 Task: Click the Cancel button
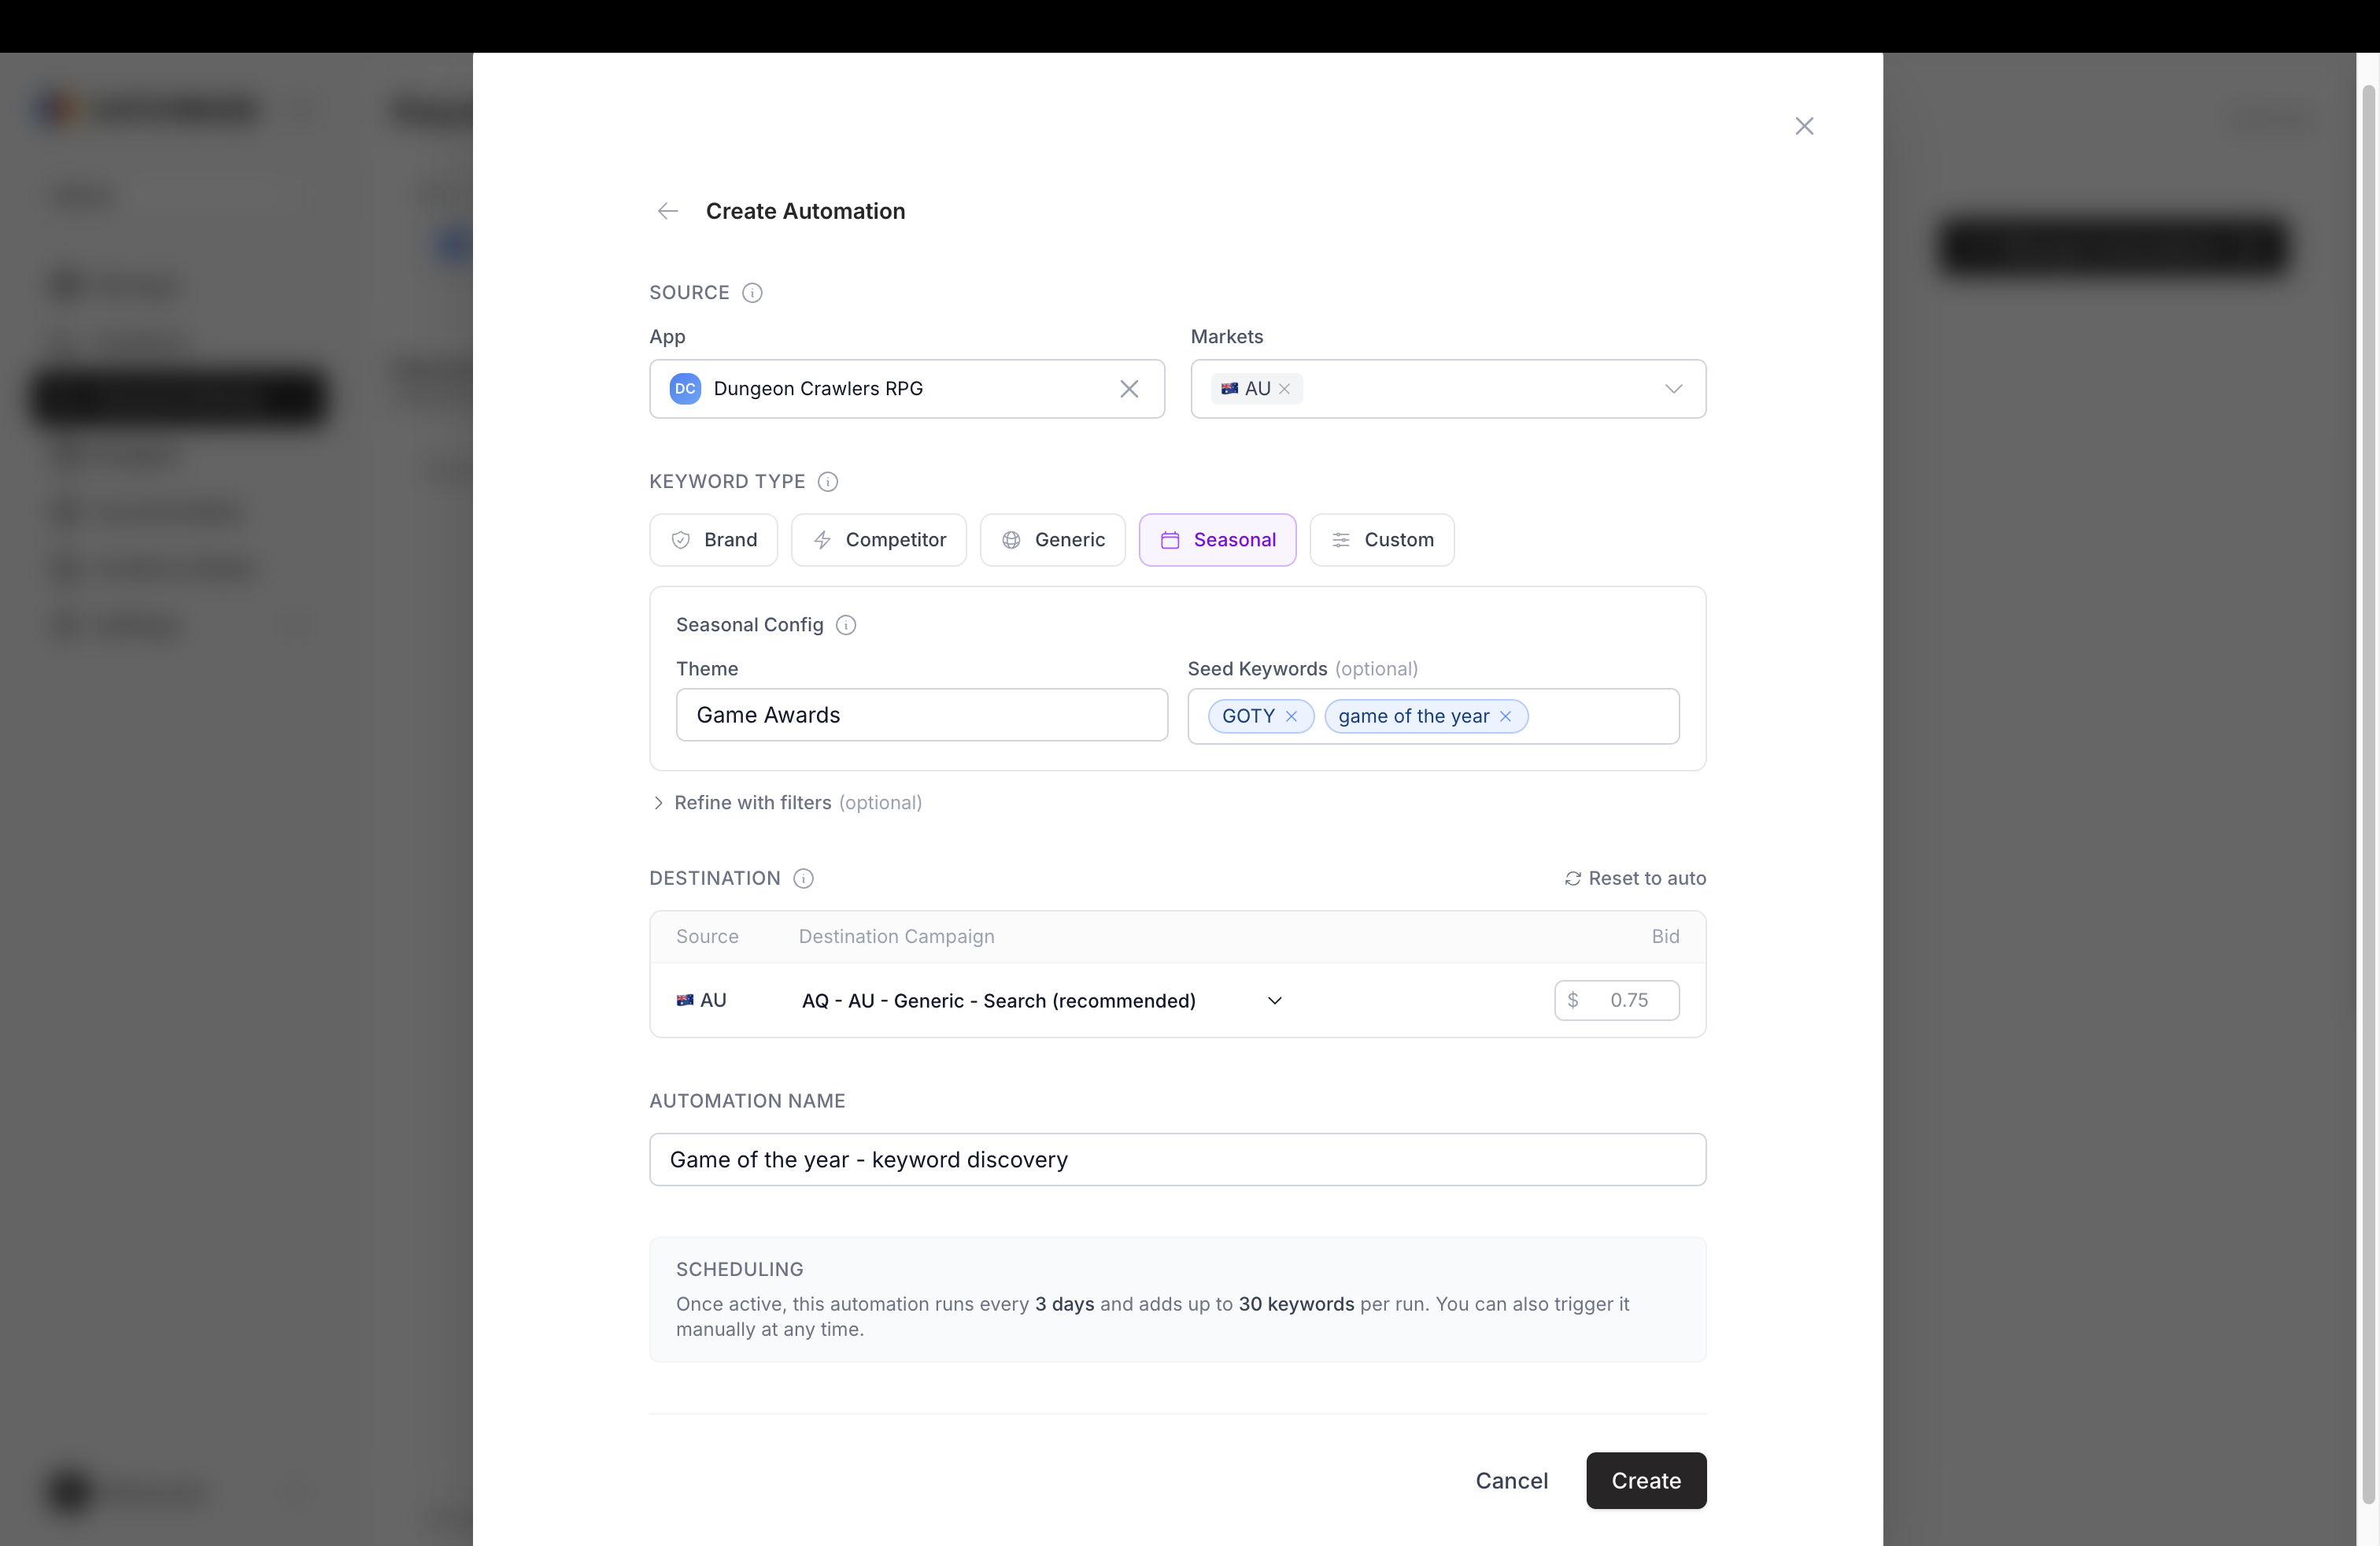pos(1511,1481)
